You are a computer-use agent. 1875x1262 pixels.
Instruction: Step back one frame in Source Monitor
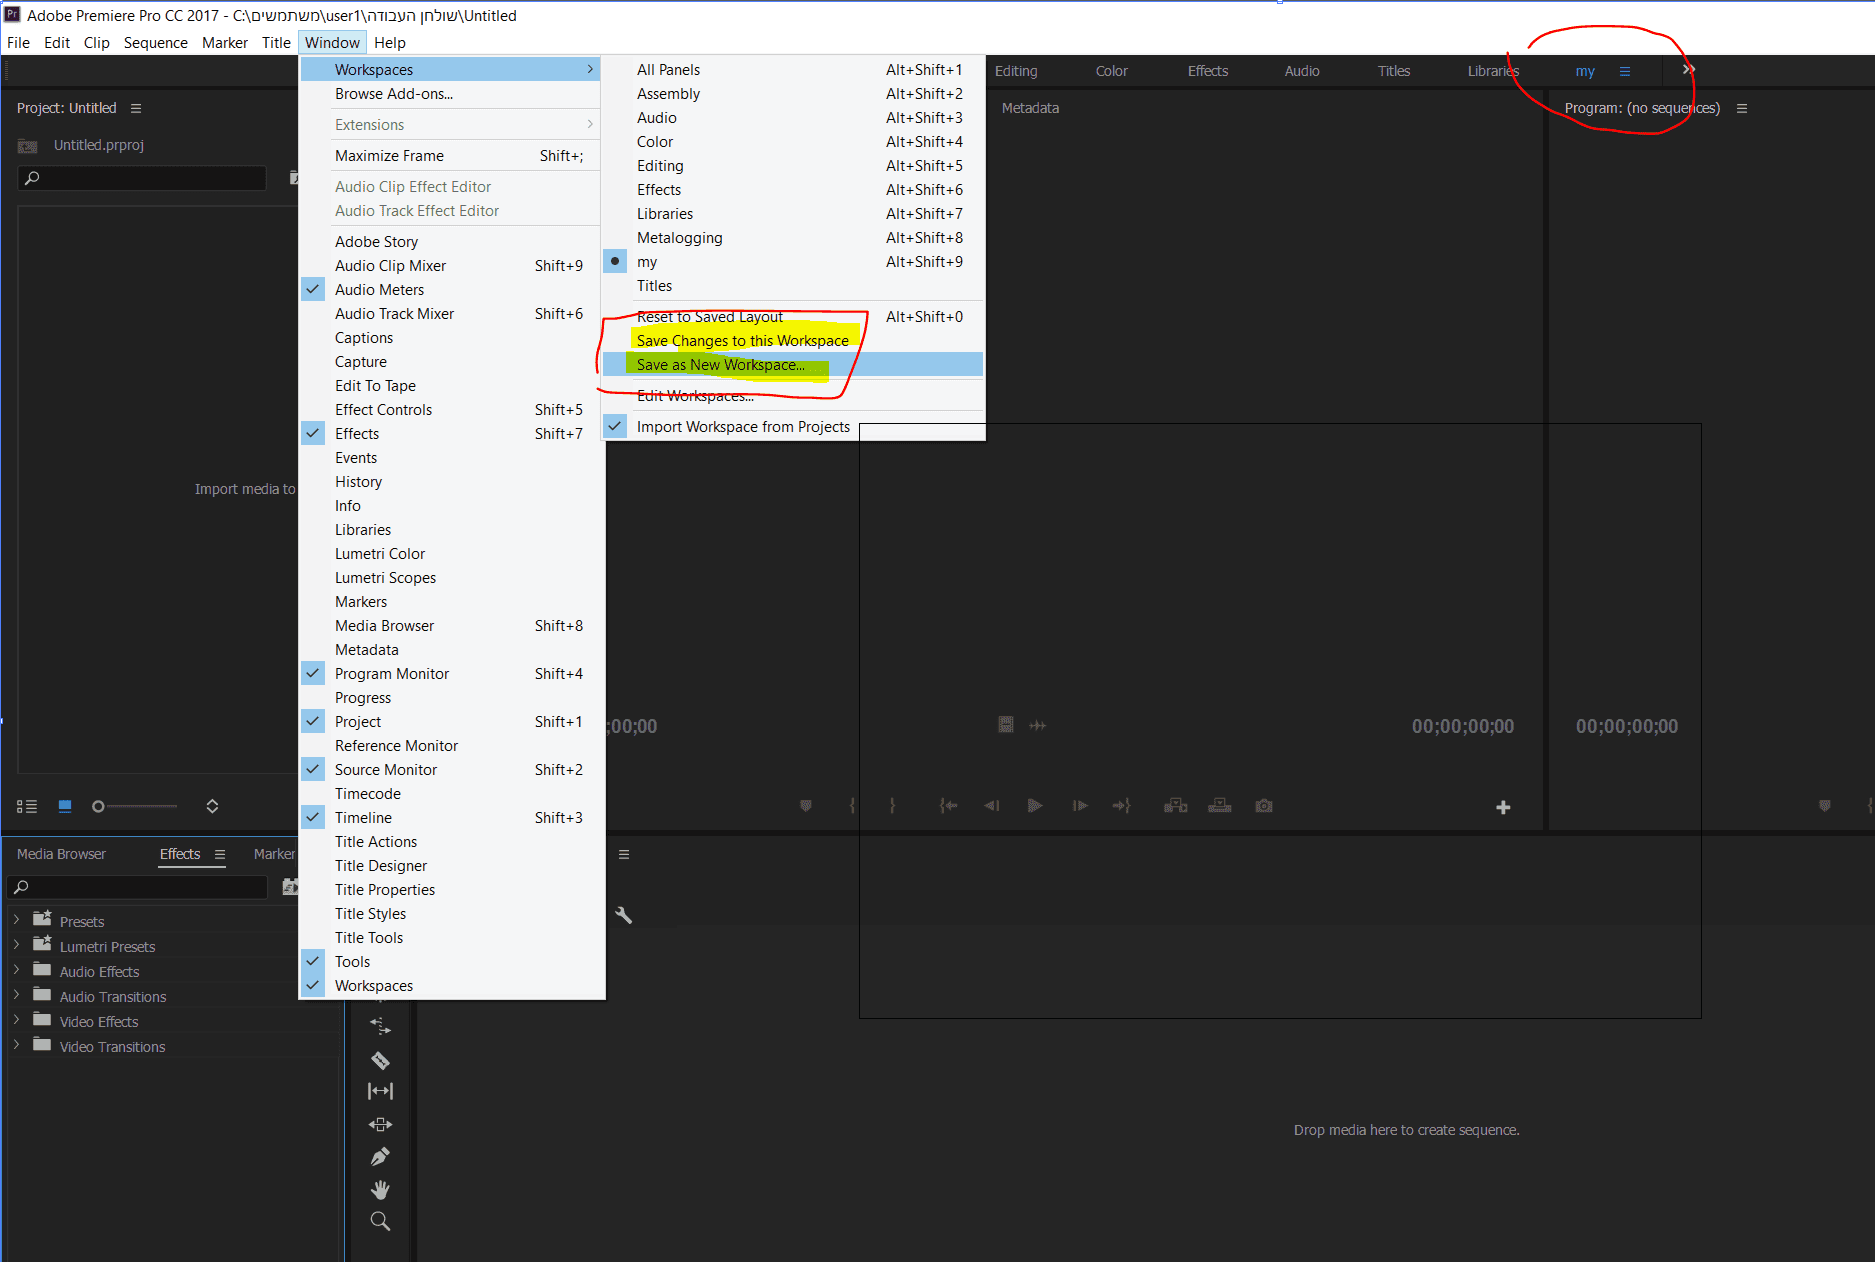pyautogui.click(x=991, y=806)
